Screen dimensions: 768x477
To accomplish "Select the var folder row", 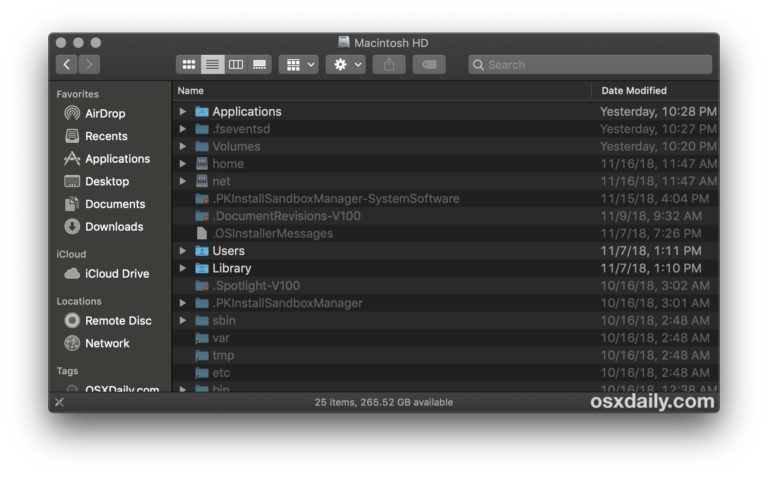I will pos(446,338).
